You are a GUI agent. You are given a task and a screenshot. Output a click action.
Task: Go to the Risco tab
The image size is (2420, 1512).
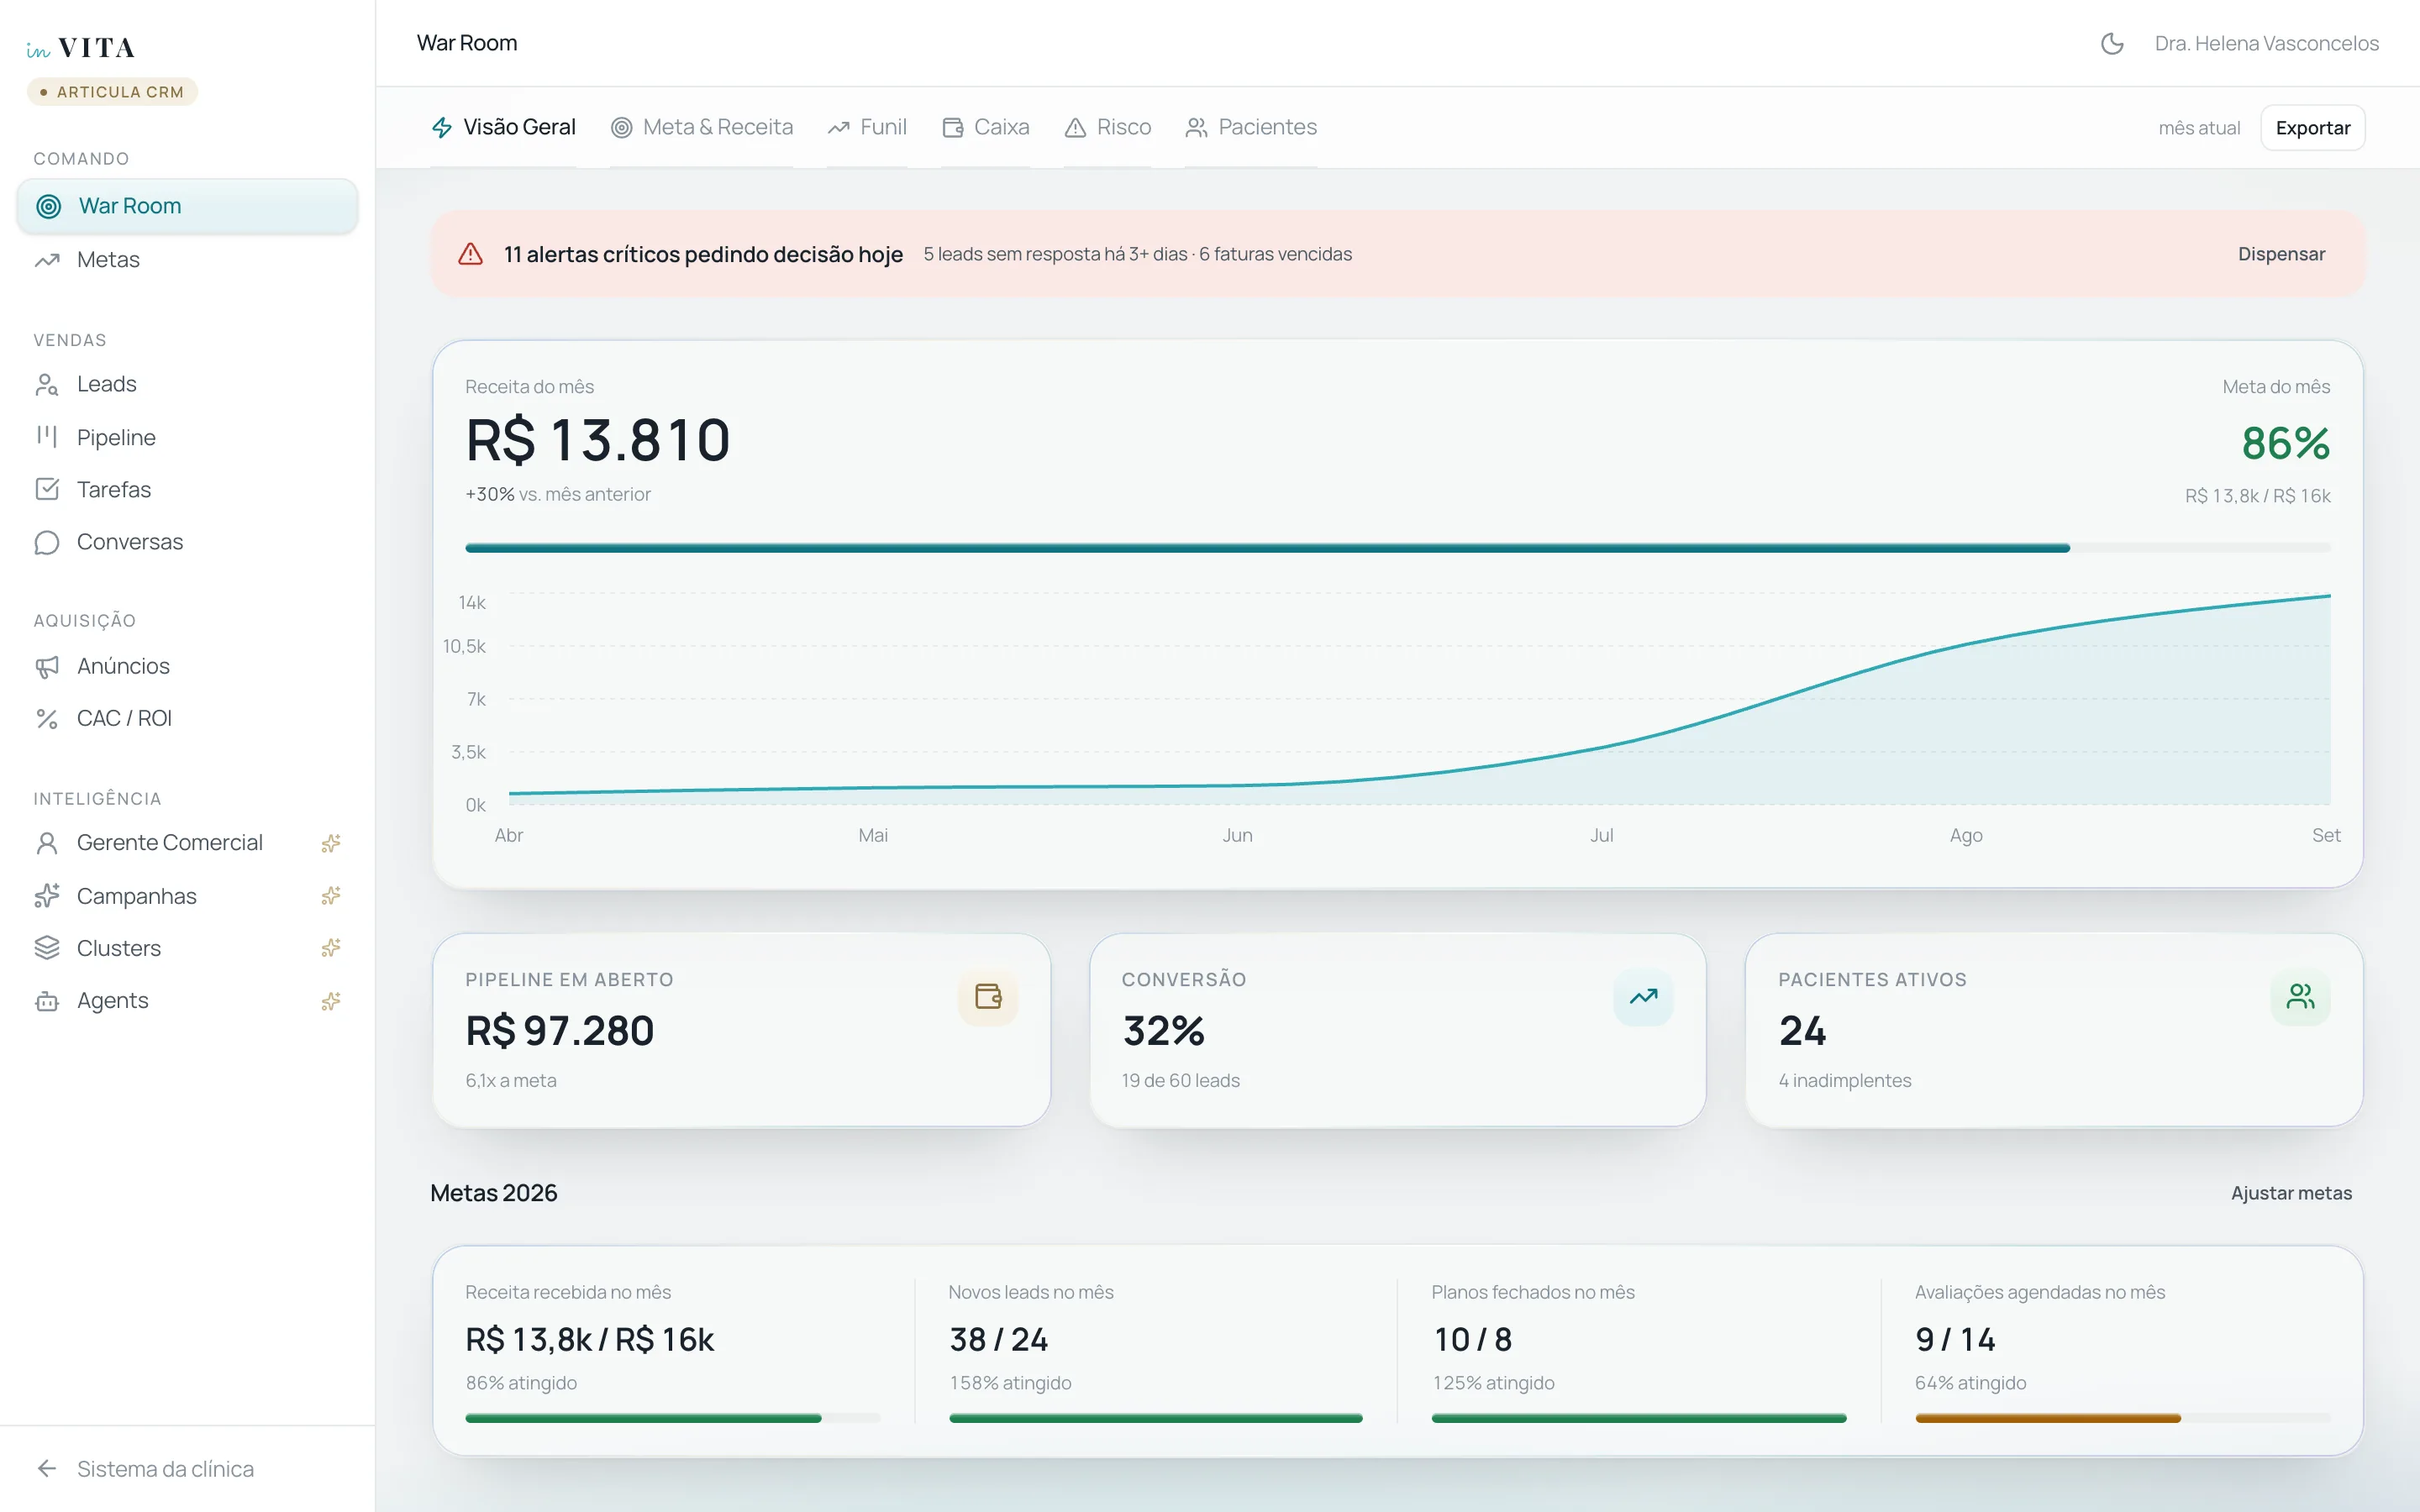[x=1108, y=127]
